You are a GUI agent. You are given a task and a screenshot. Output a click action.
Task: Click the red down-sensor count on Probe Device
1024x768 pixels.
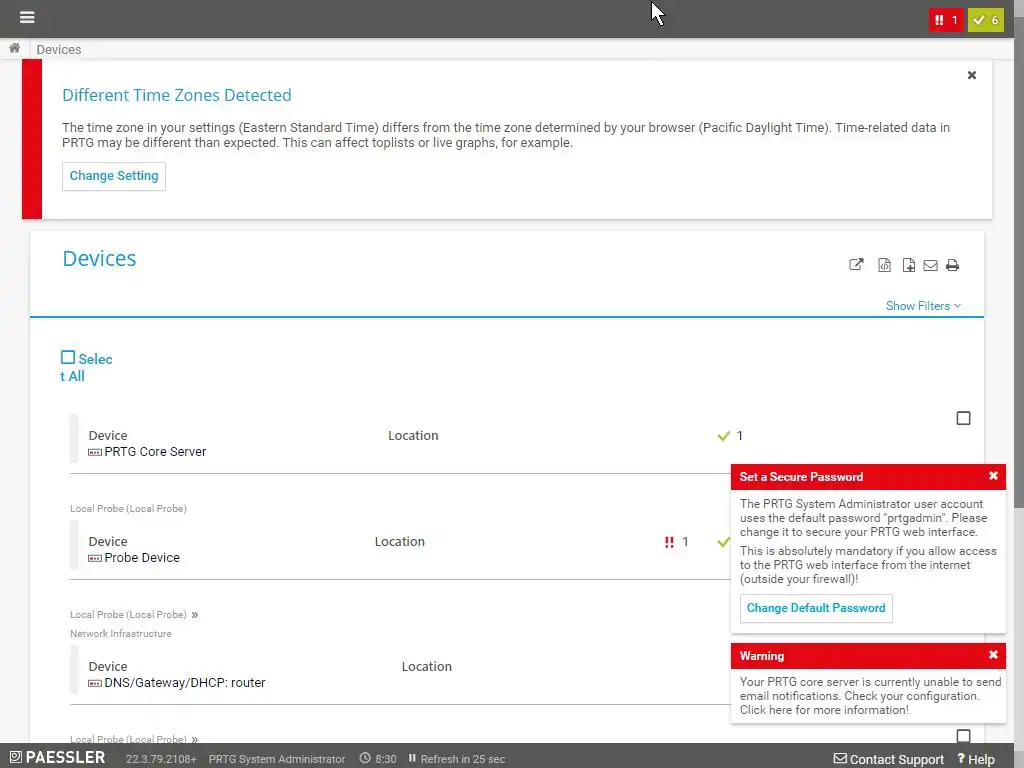(x=676, y=541)
